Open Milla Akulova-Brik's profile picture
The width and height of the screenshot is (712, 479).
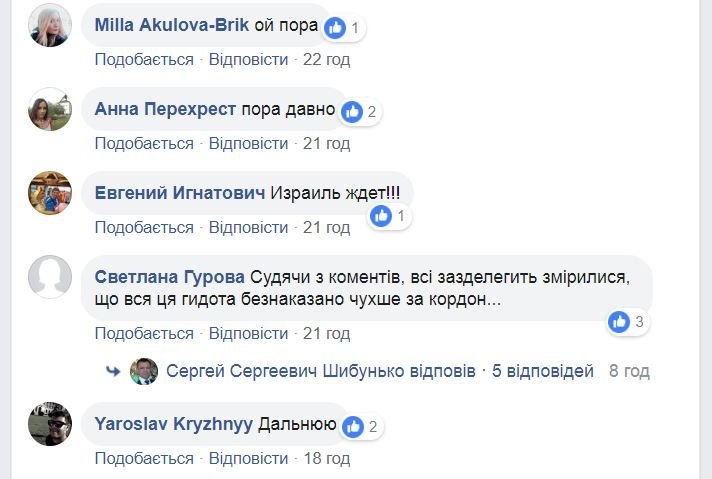50,26
